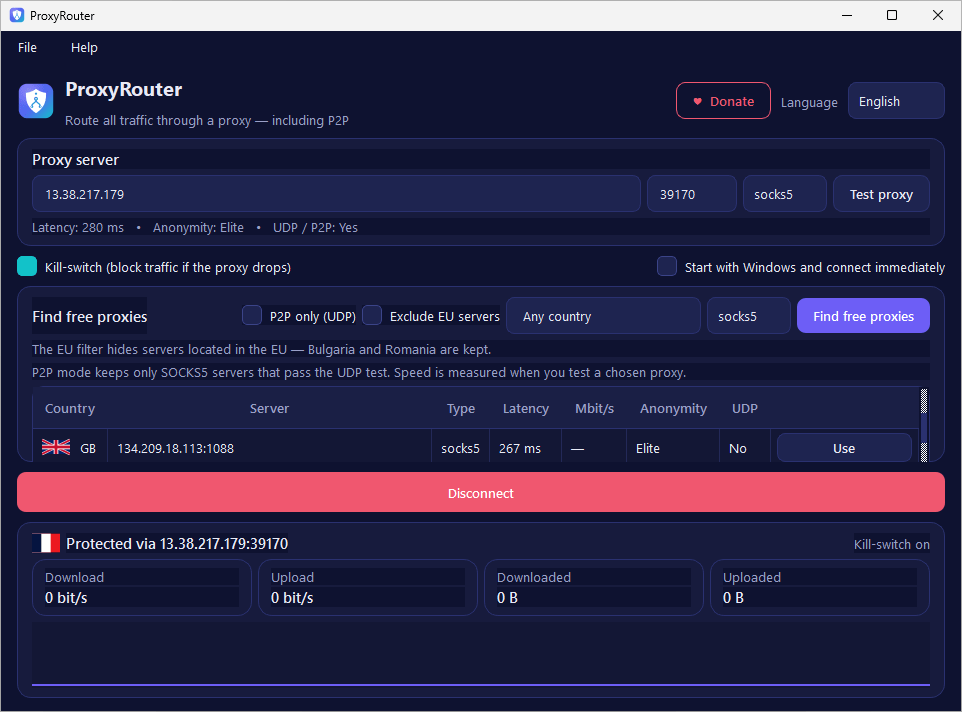This screenshot has width=962, height=712.
Task: Click the Elite anonymity cell in GB row
Action: tap(673, 448)
